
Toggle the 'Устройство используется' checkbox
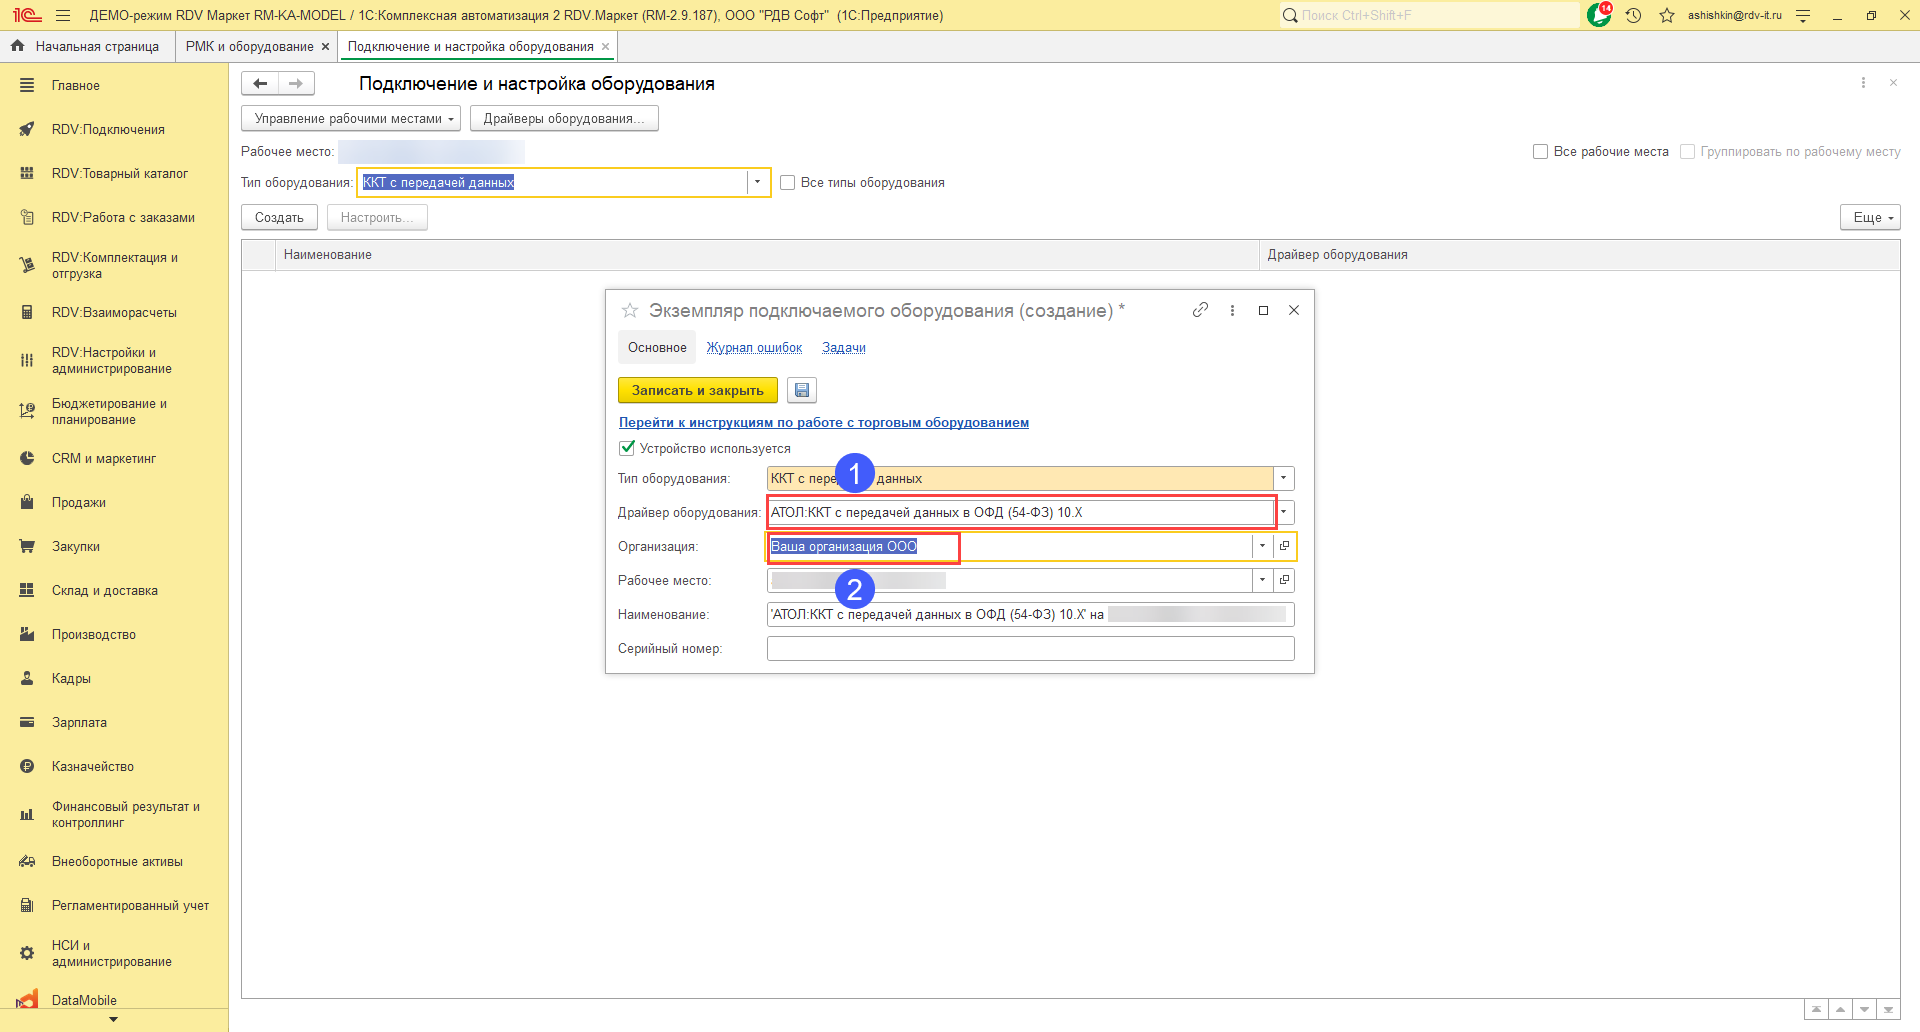point(627,448)
